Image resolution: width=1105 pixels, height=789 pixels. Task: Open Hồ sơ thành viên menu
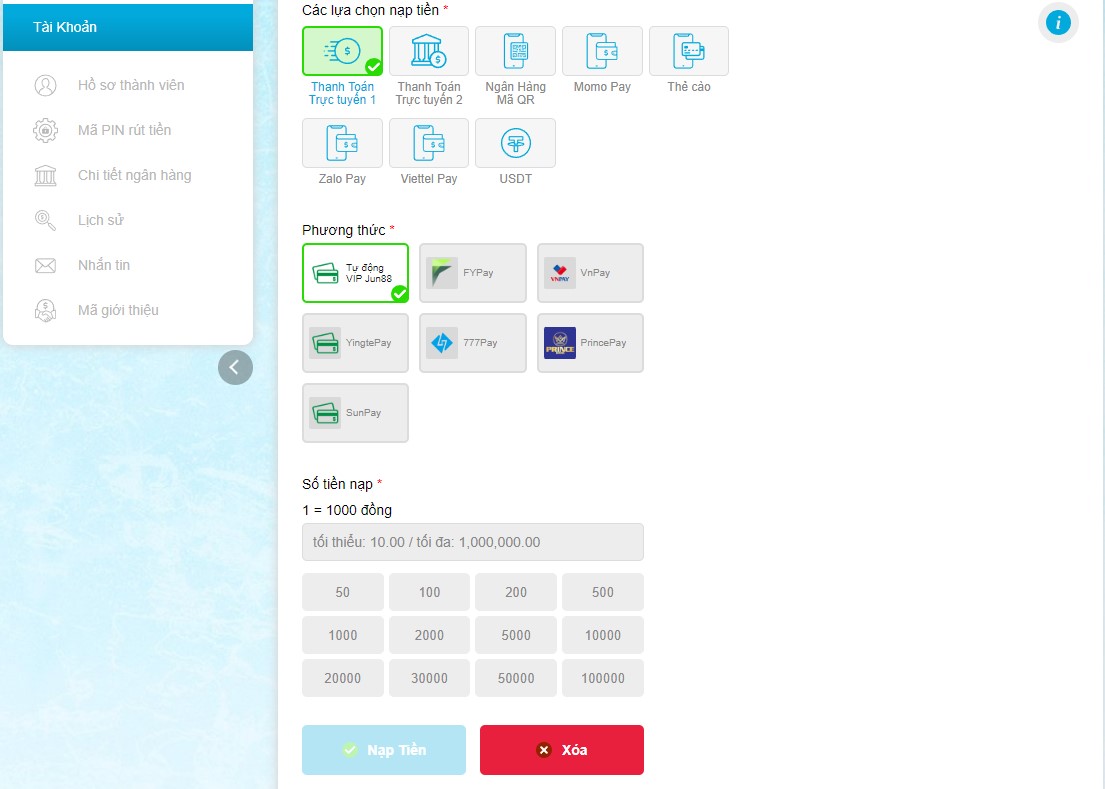tap(130, 85)
